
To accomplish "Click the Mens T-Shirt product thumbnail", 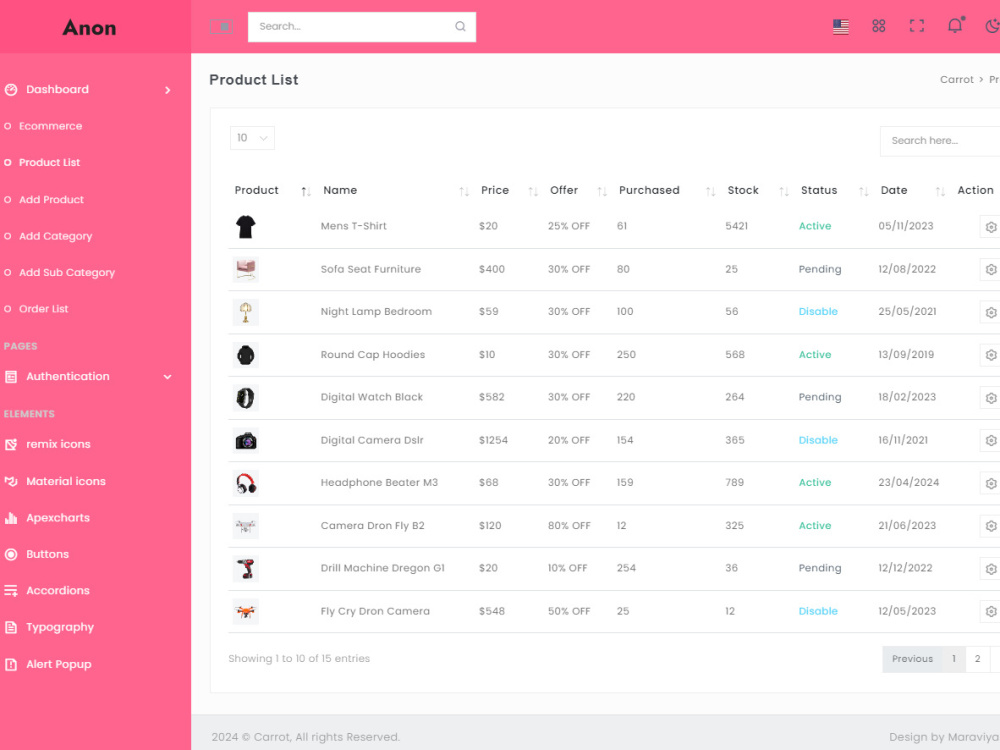I will click(246, 226).
